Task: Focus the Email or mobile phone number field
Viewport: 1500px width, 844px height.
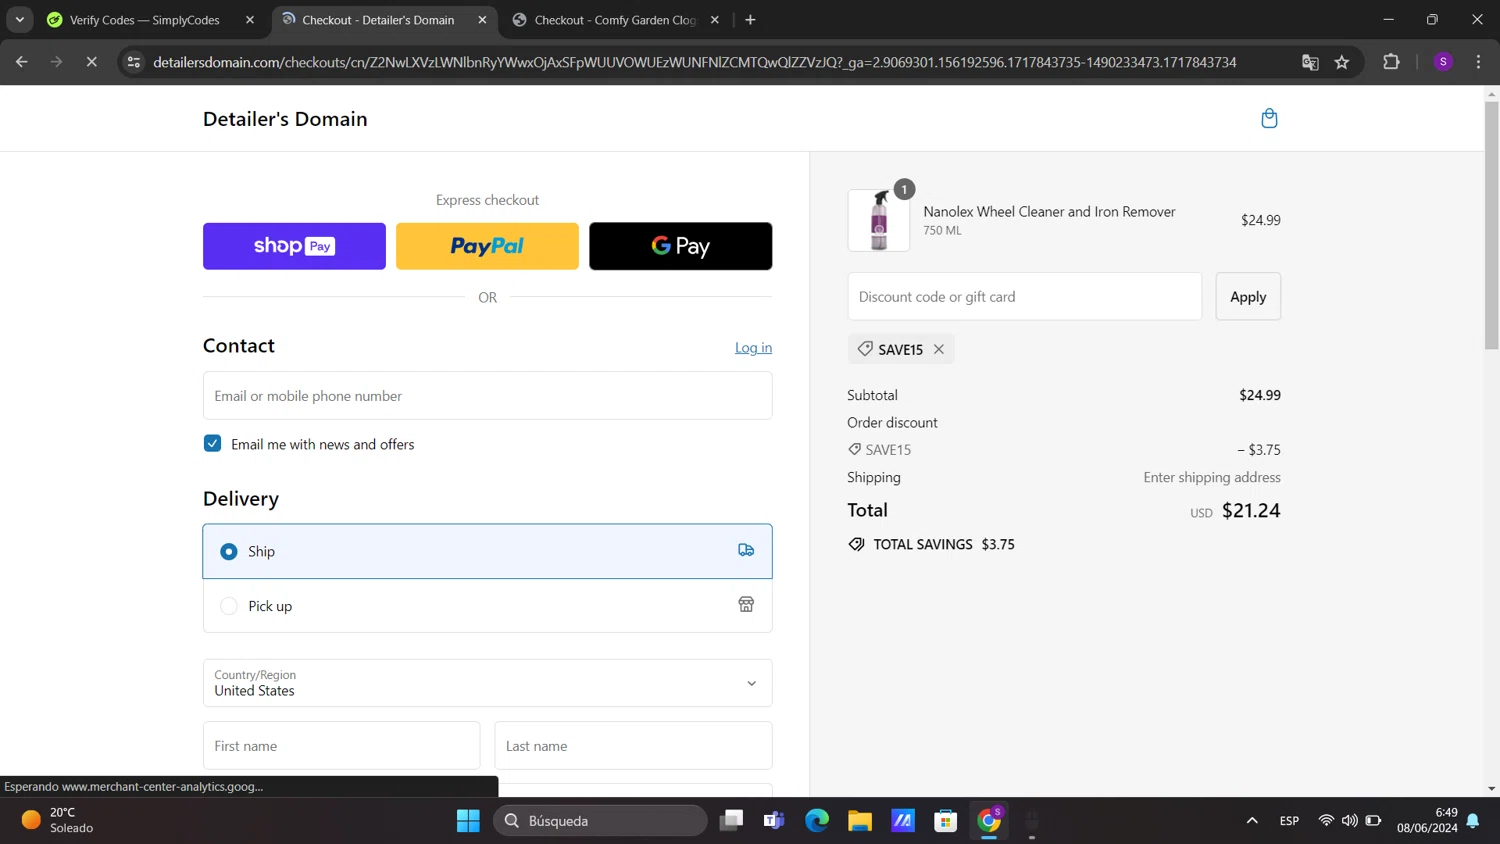Action: 487,396
